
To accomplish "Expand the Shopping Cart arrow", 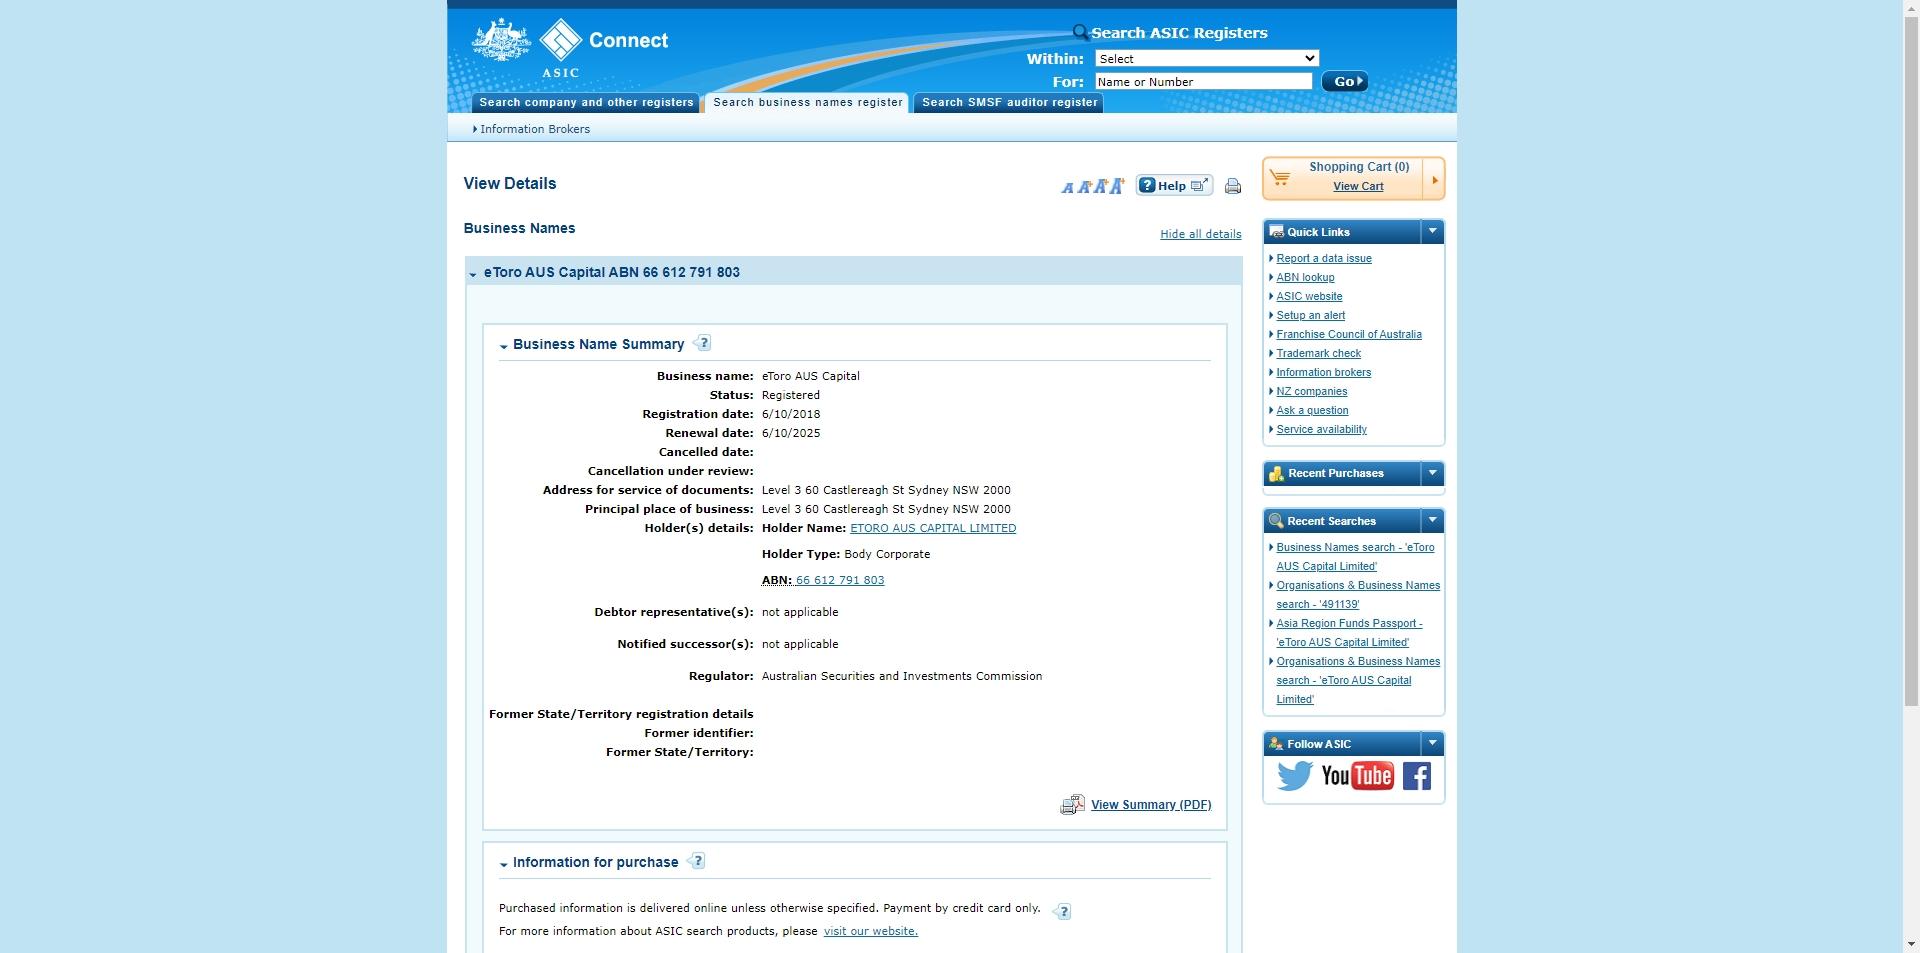I will tap(1434, 180).
